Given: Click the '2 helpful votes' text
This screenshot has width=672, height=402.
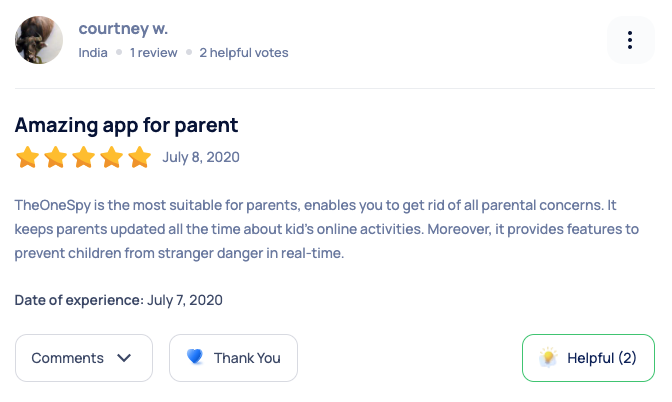Looking at the screenshot, I should pos(243,52).
